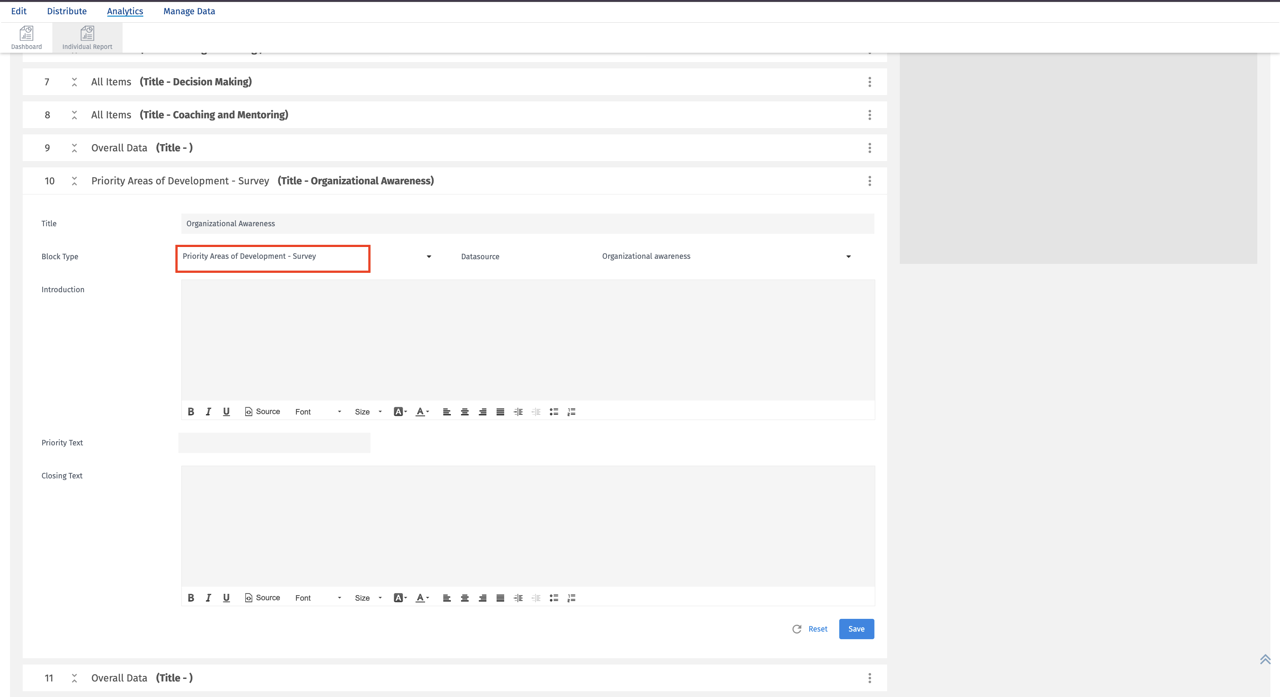The image size is (1280, 697).
Task: Open kebab menu on All Items Decision Making row
Action: [869, 82]
